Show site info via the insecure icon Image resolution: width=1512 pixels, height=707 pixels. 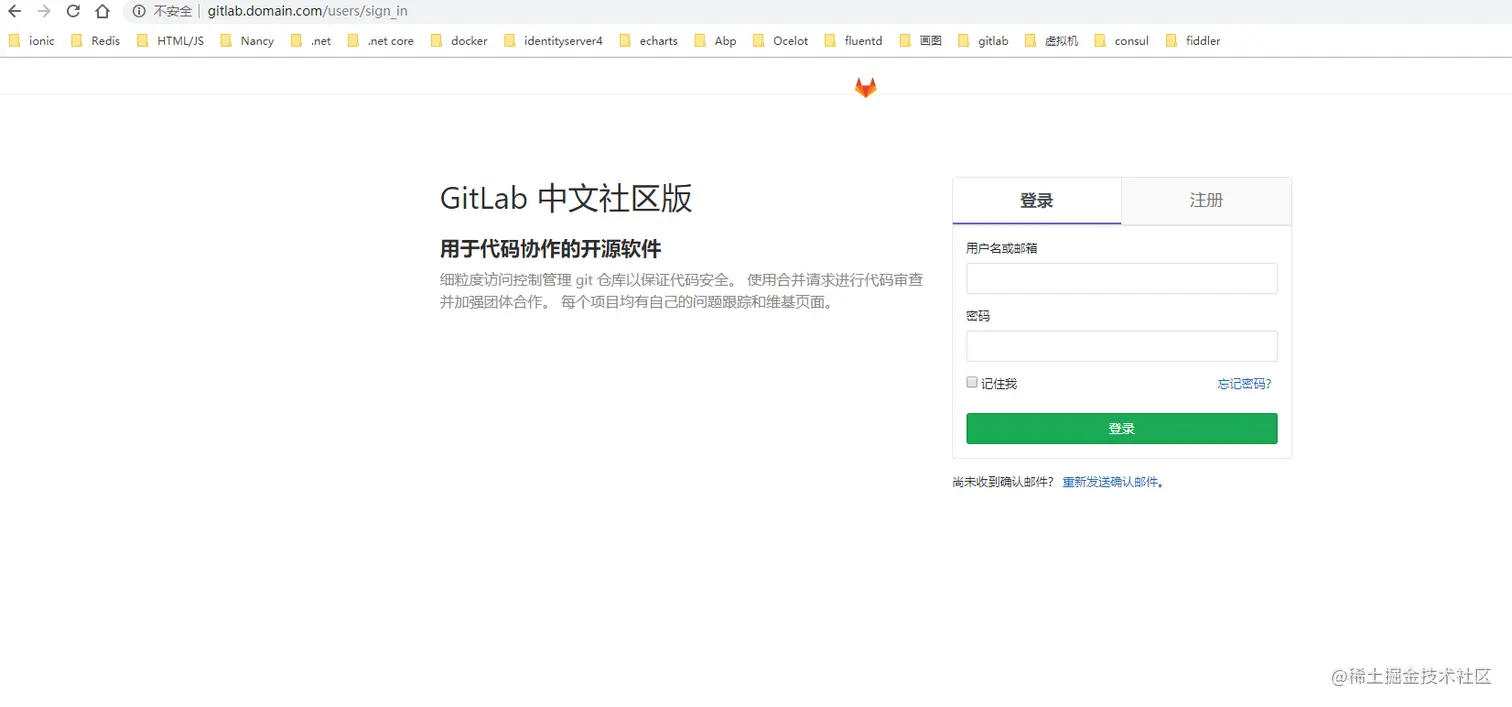(140, 11)
